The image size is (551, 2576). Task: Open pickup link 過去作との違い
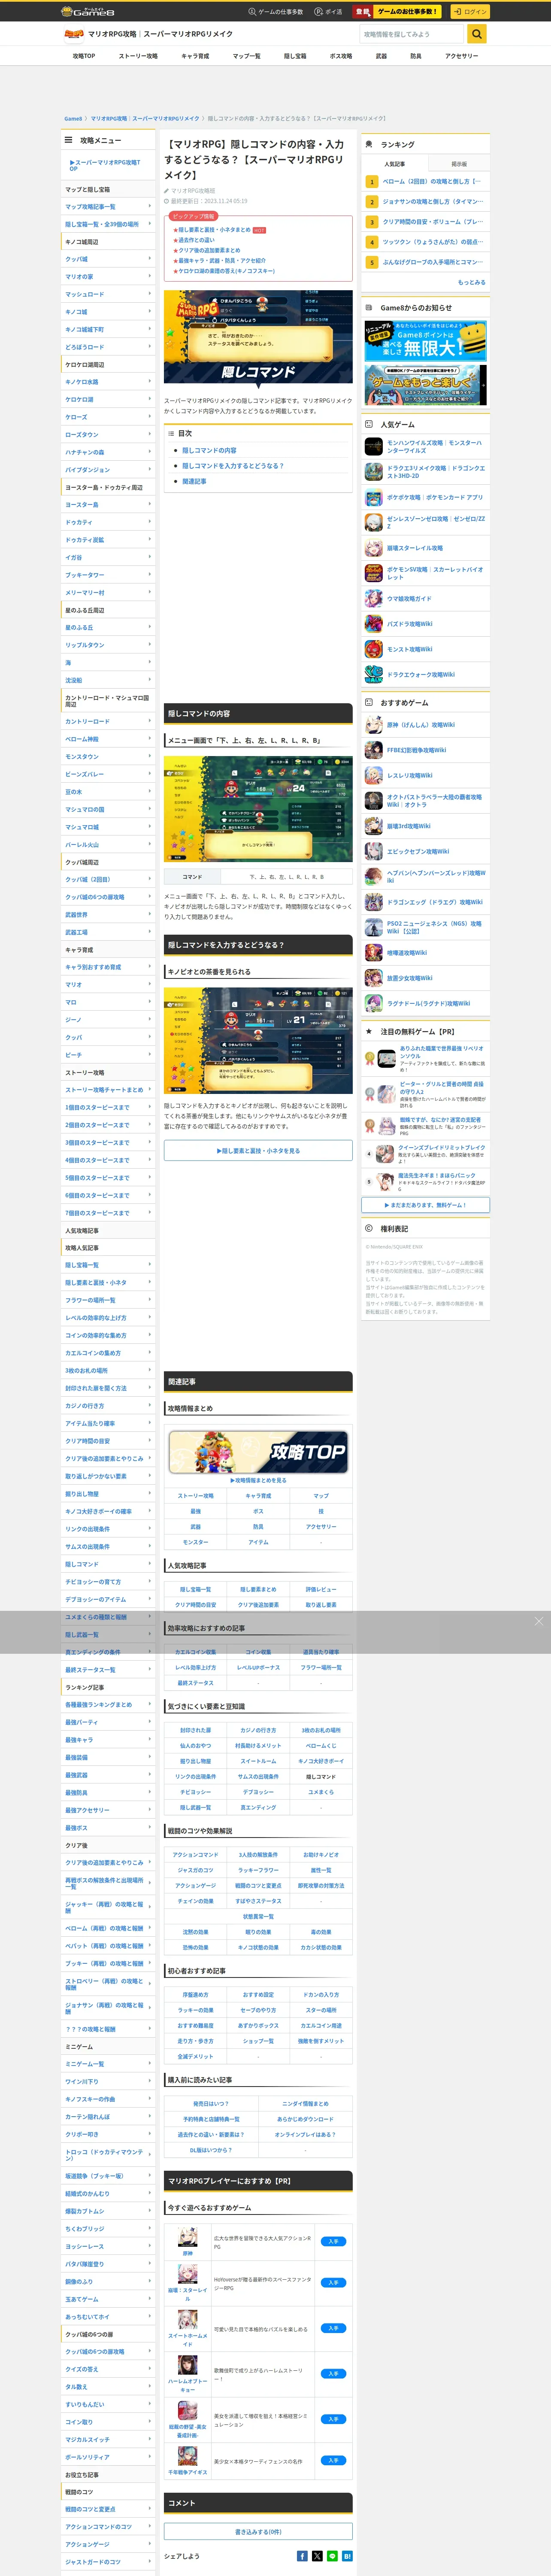point(196,240)
